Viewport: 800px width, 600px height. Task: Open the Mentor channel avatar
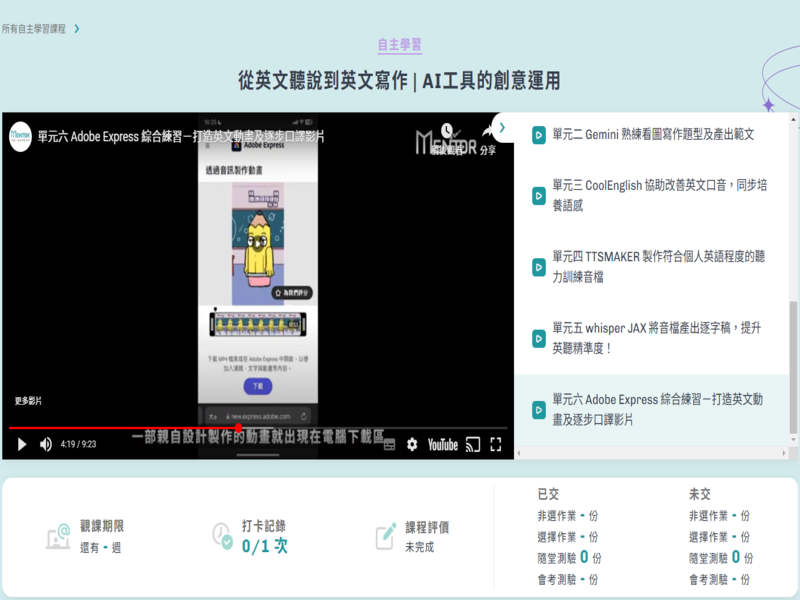(x=20, y=136)
